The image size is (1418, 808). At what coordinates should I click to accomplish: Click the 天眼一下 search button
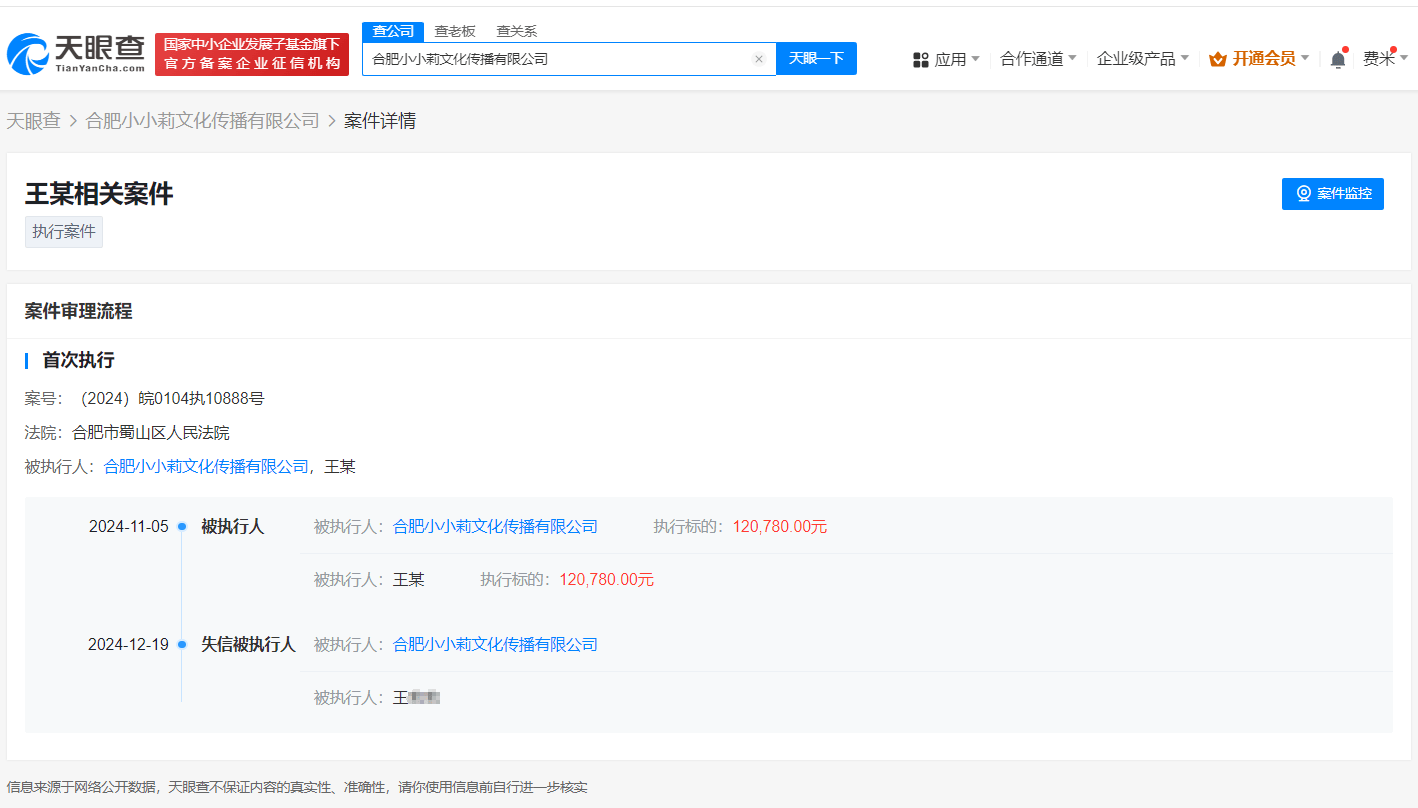tap(816, 59)
